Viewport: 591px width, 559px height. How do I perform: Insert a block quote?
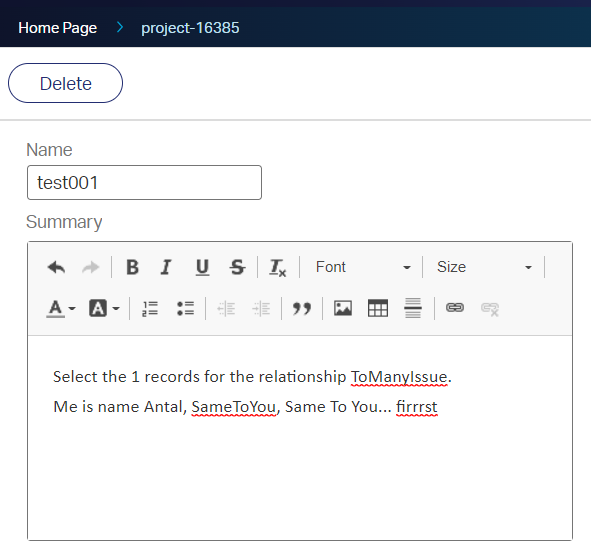[302, 309]
